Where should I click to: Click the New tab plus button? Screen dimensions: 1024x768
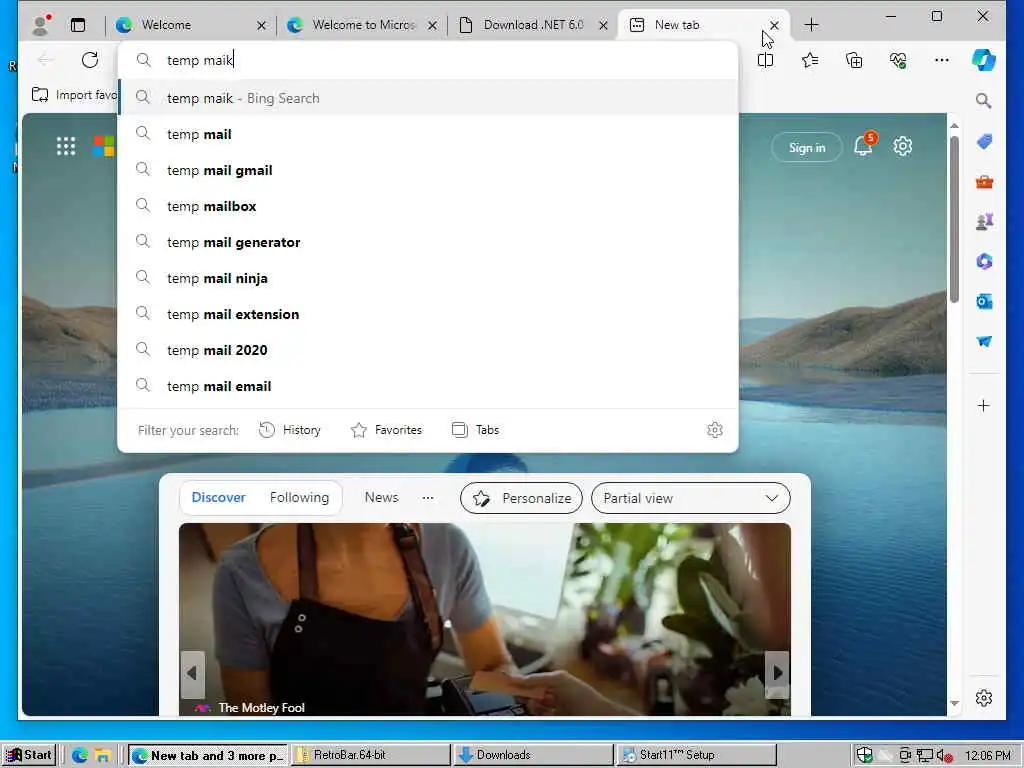pos(811,25)
